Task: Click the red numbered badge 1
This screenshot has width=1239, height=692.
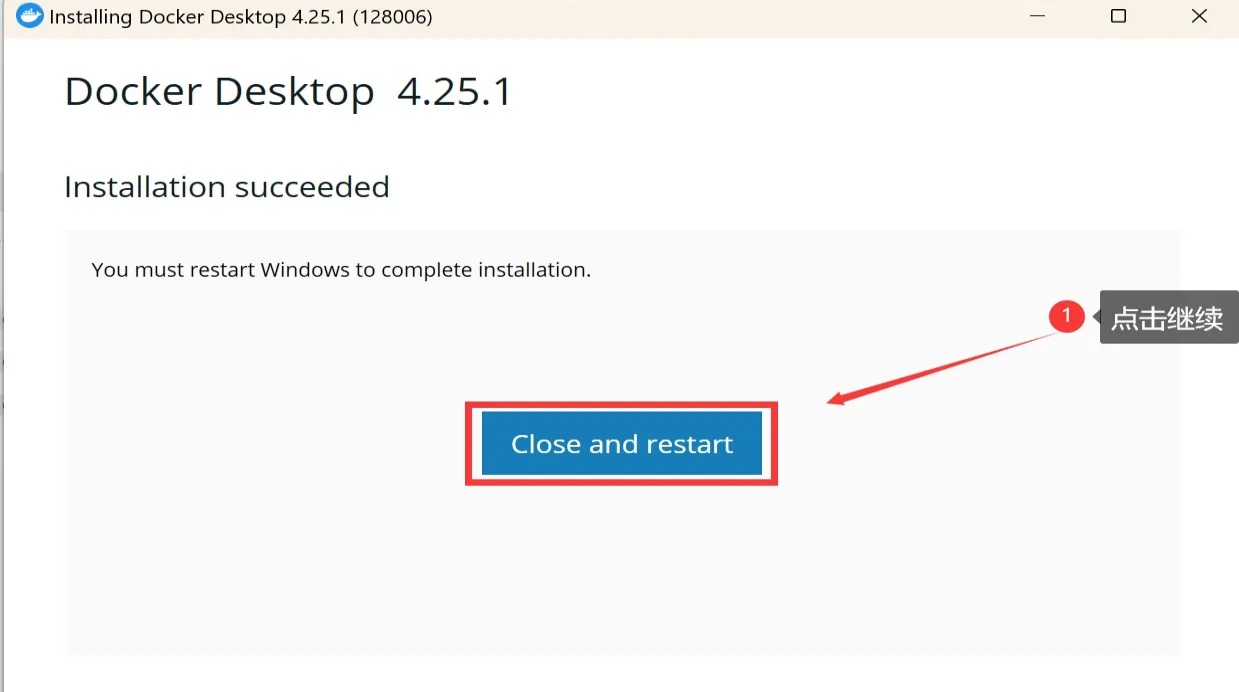Action: click(x=1066, y=317)
